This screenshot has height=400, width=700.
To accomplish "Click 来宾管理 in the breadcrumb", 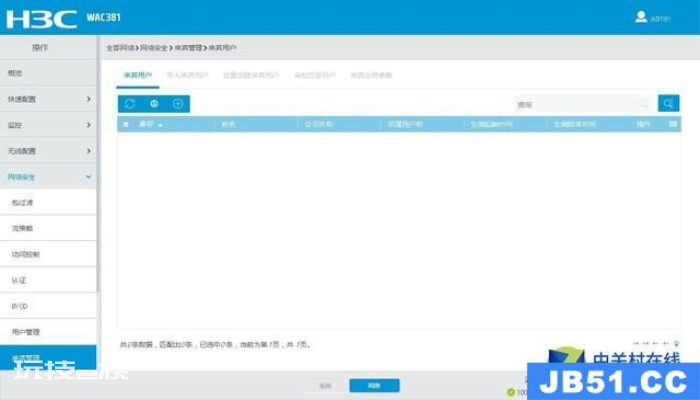I will (188, 47).
